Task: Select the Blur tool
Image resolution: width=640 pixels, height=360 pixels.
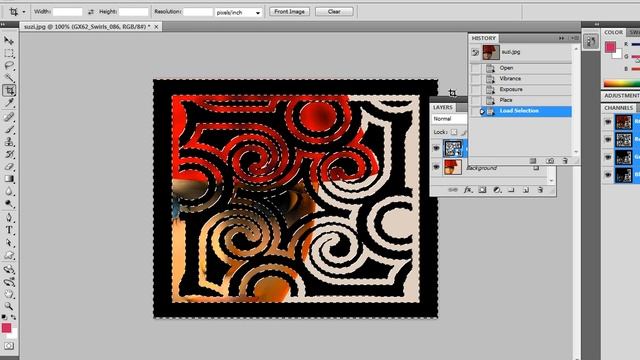Action: (x=9, y=191)
